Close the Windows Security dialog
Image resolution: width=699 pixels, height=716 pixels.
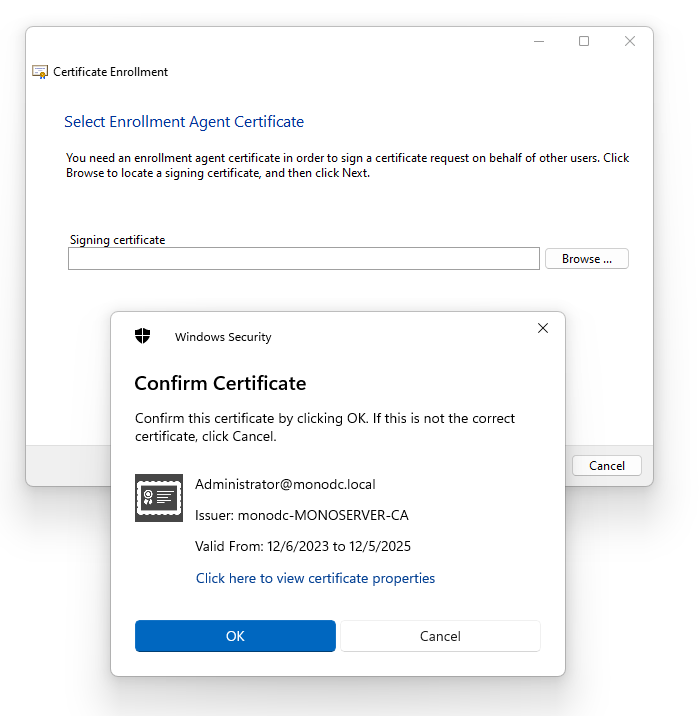point(543,328)
